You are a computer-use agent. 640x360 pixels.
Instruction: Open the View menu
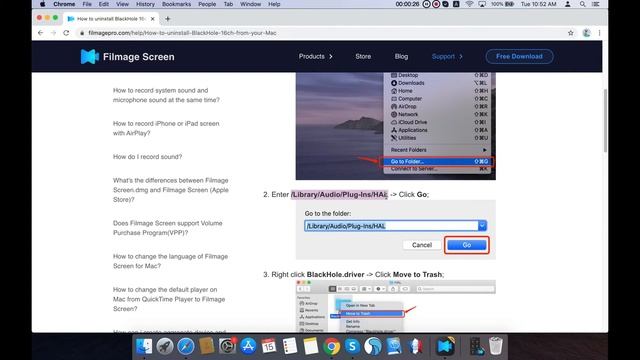tap(122, 4)
